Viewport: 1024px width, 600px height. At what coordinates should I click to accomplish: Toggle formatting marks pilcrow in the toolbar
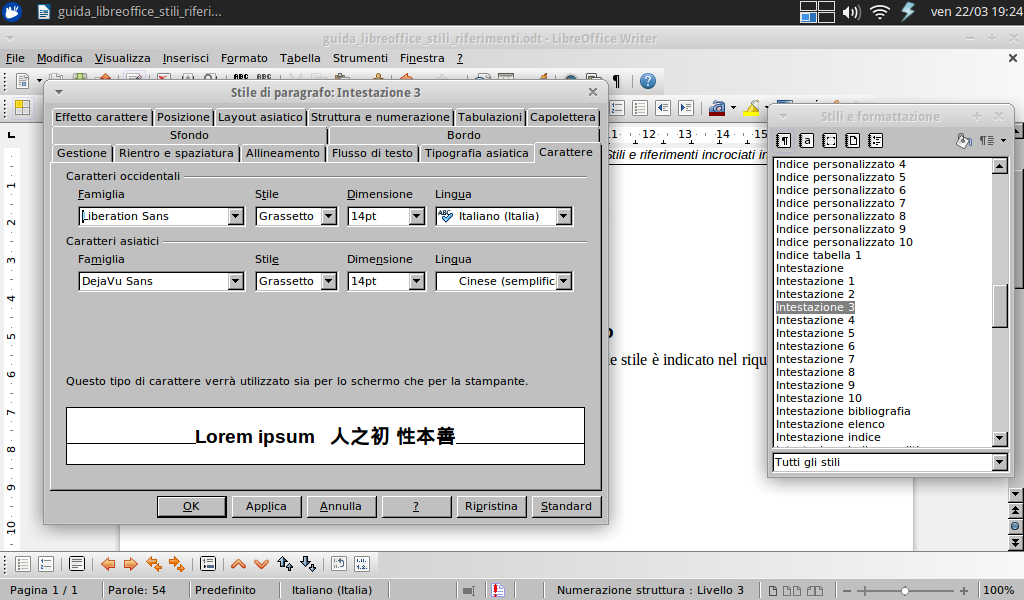pos(616,81)
